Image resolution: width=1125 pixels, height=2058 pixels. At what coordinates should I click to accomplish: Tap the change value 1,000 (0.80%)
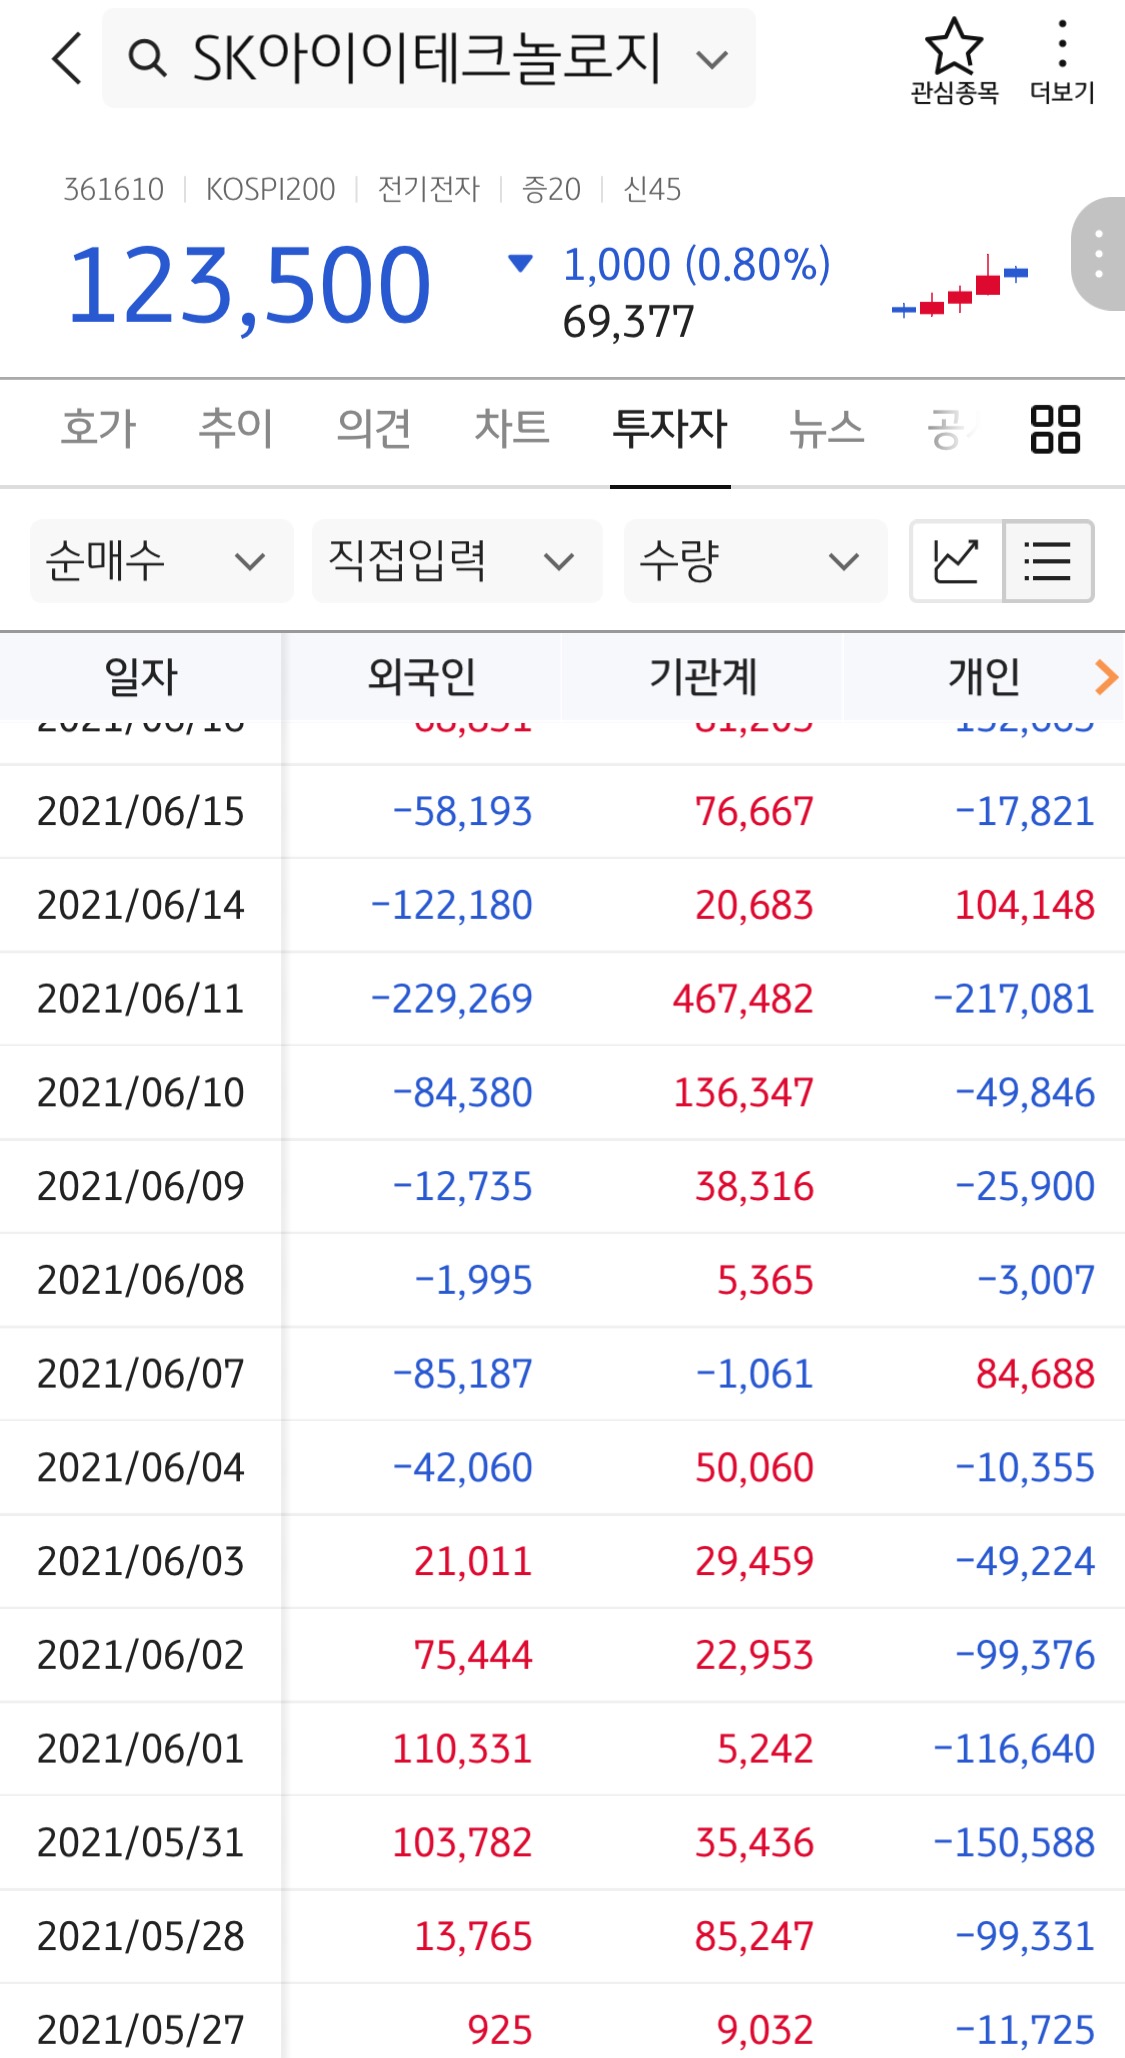[x=696, y=265]
